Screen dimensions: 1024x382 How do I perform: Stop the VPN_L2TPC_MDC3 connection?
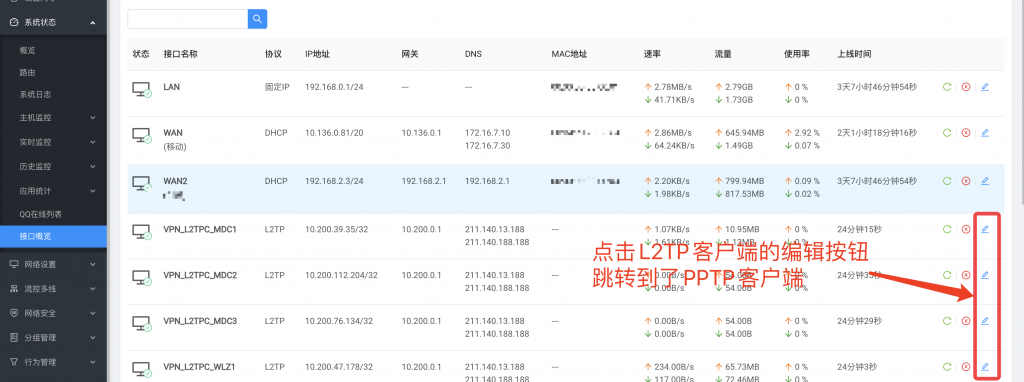point(966,321)
